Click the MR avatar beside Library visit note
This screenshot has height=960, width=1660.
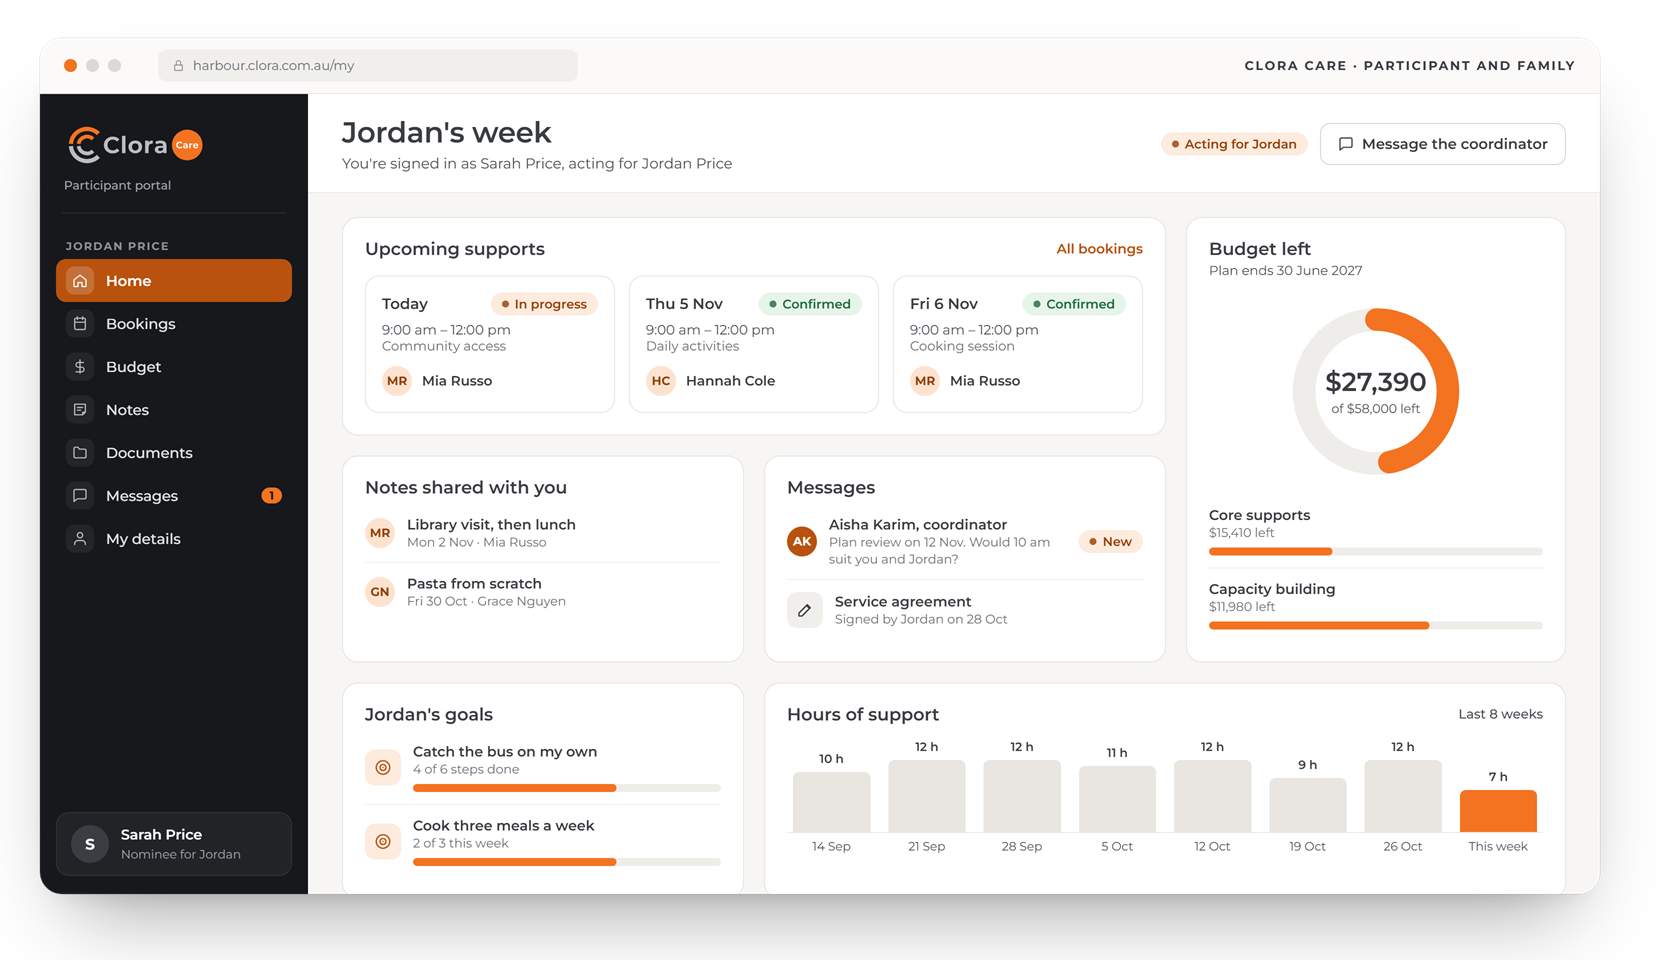[380, 533]
